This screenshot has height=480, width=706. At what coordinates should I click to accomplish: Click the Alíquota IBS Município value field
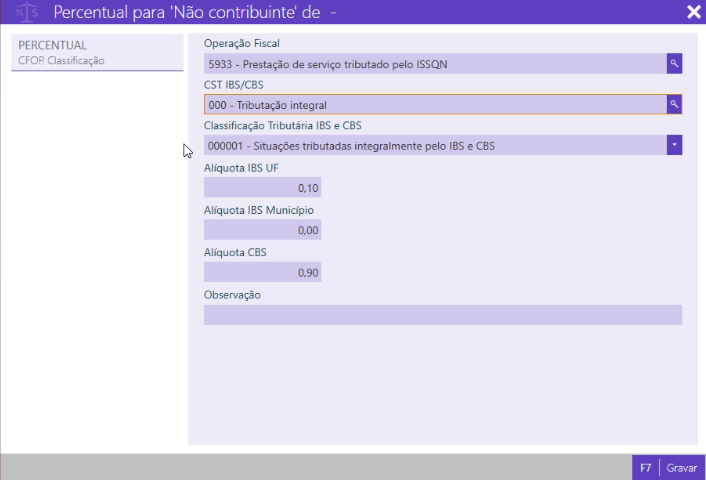tap(262, 230)
